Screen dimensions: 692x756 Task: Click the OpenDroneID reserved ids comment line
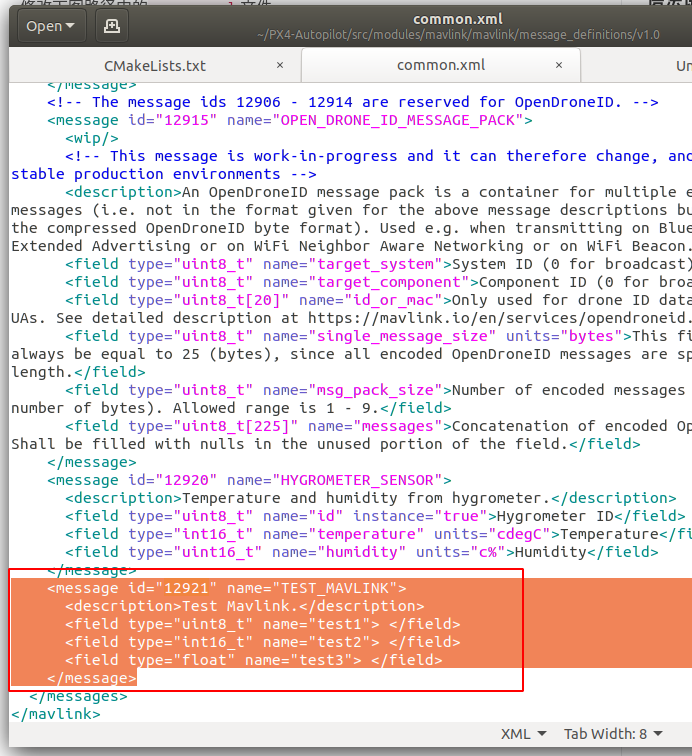click(x=353, y=102)
